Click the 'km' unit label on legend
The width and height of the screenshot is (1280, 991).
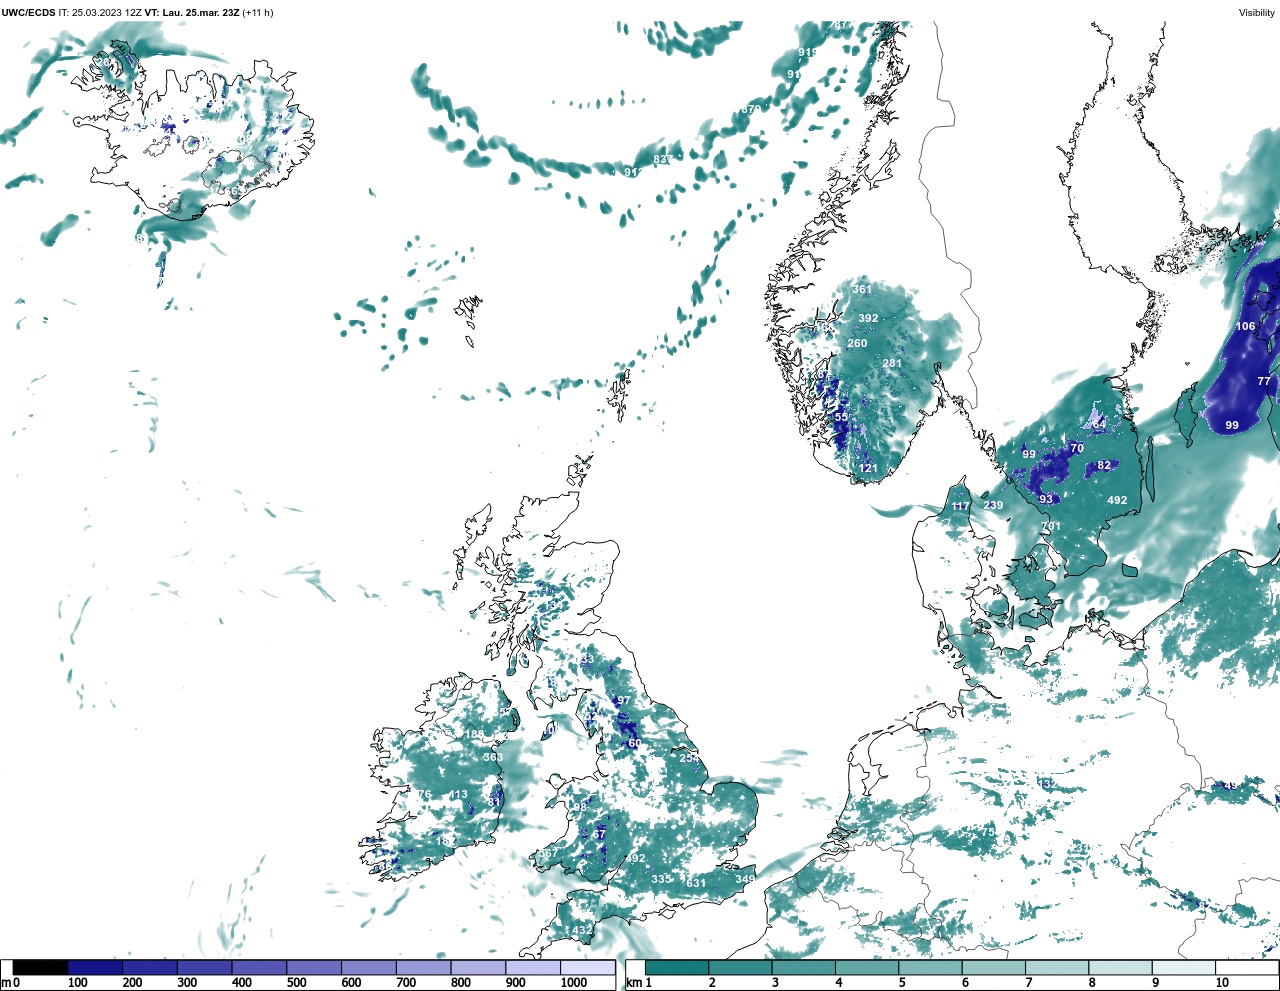pyautogui.click(x=632, y=984)
